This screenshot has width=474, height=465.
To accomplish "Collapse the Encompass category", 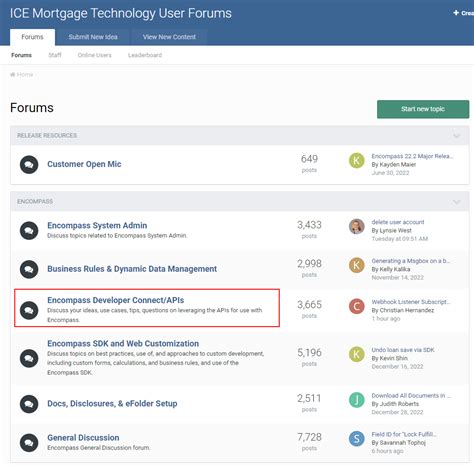I will [457, 202].
